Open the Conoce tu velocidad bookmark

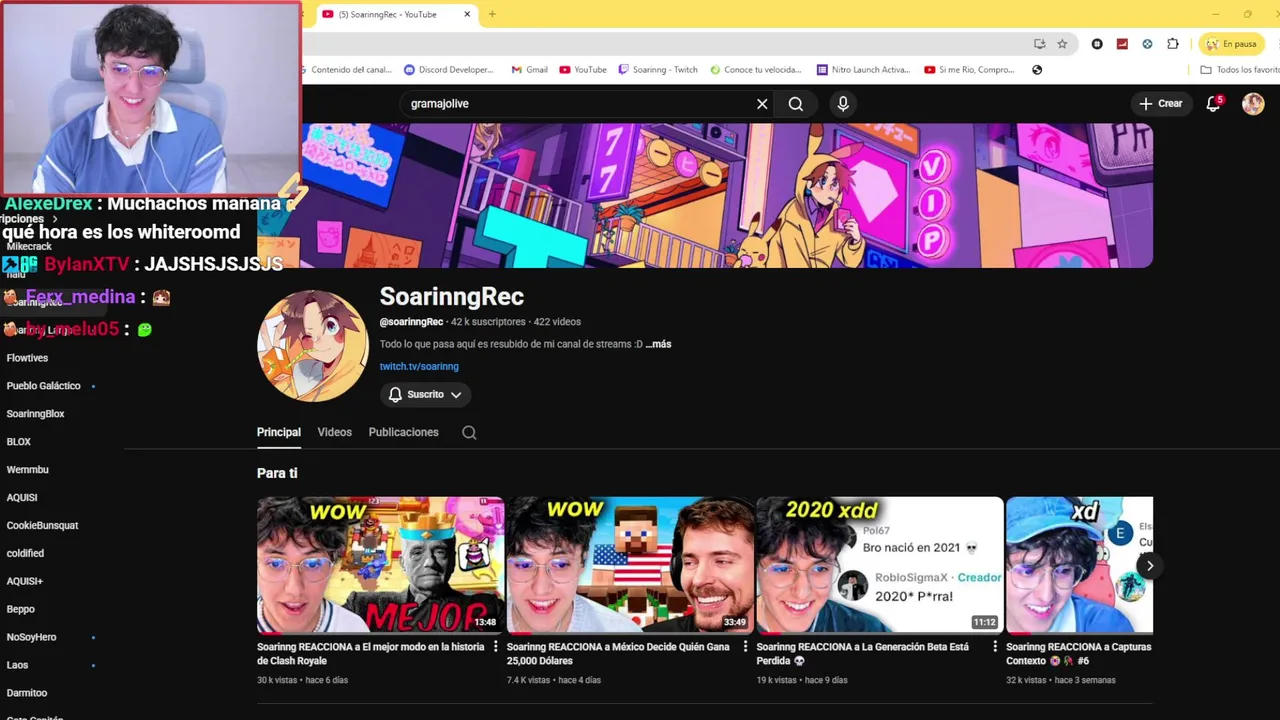pos(756,70)
